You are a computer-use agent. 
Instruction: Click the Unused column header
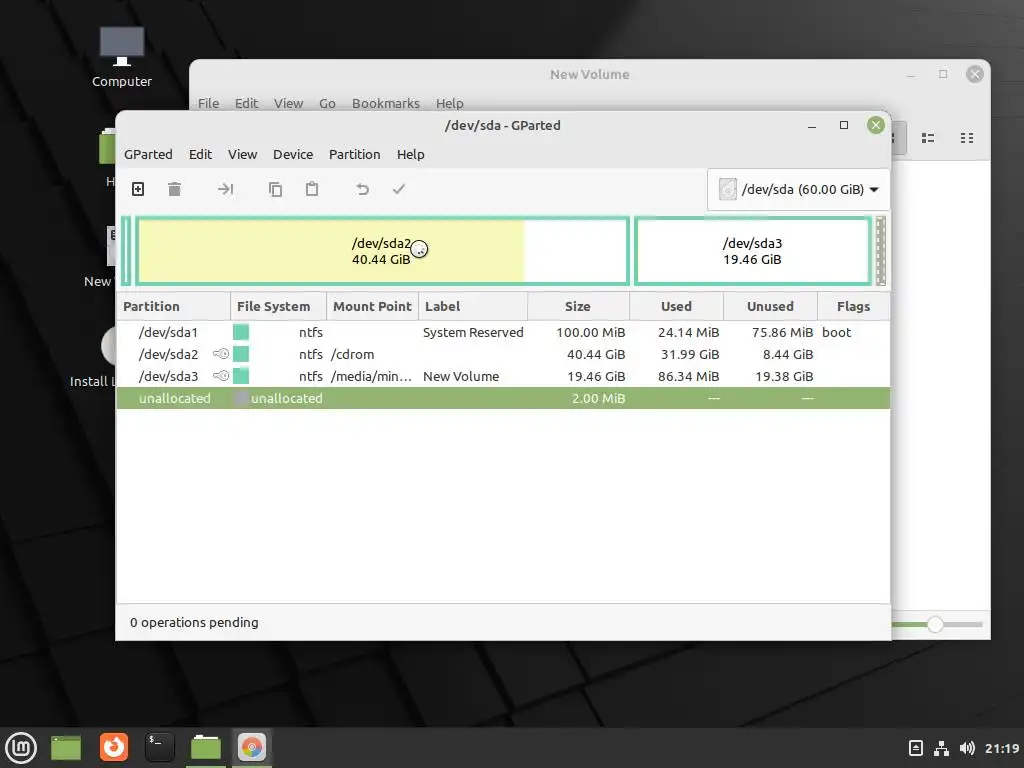pos(771,307)
